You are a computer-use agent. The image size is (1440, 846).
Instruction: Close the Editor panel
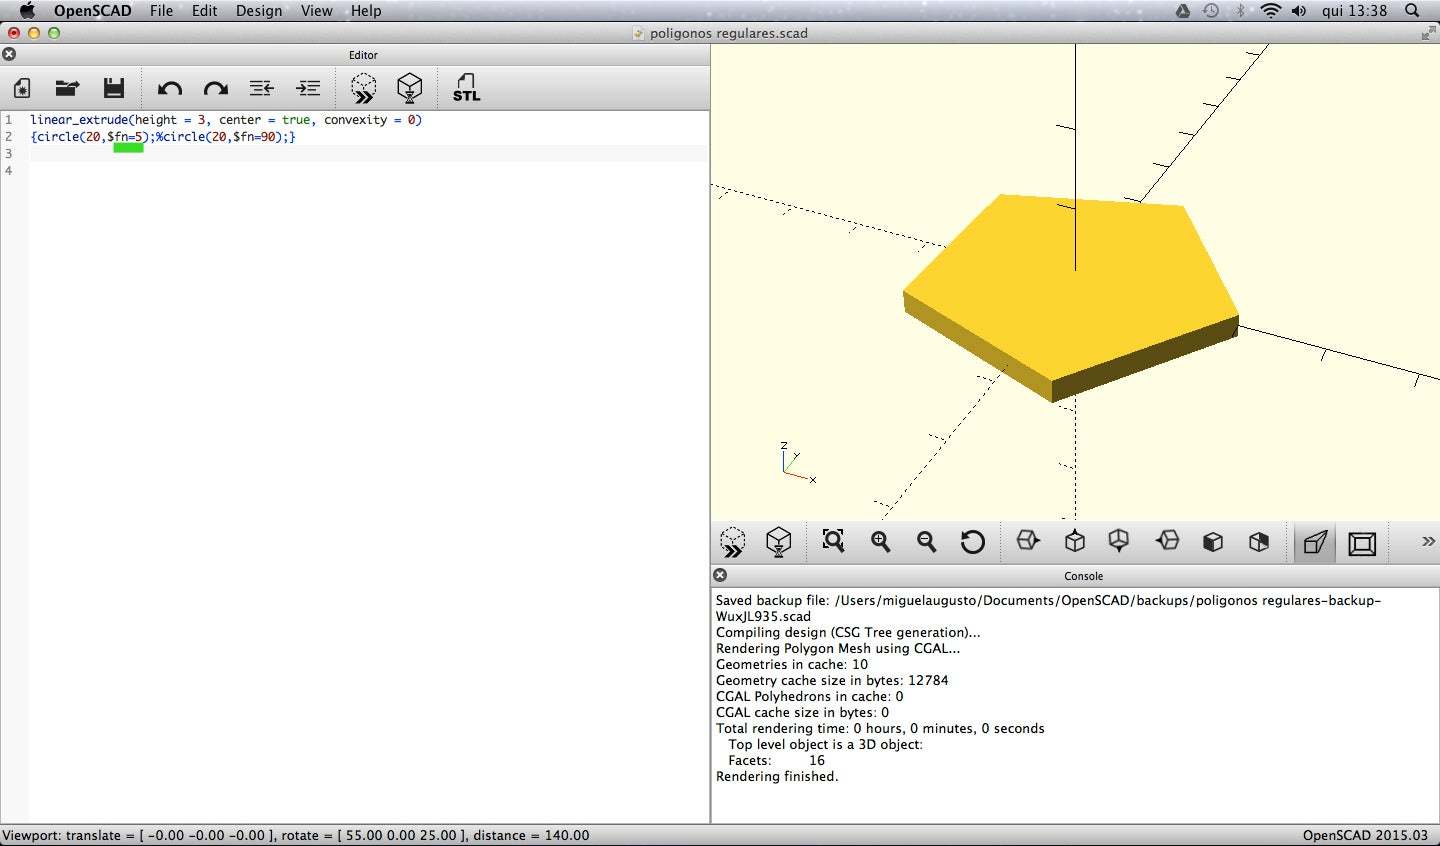coord(9,54)
